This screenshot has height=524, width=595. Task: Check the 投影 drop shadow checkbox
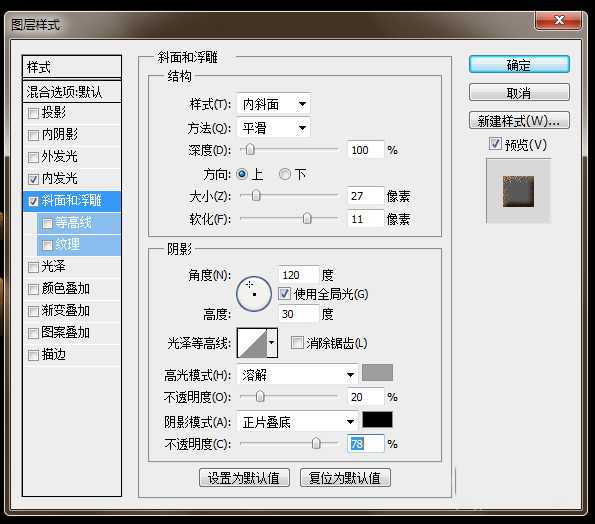[x=33, y=113]
